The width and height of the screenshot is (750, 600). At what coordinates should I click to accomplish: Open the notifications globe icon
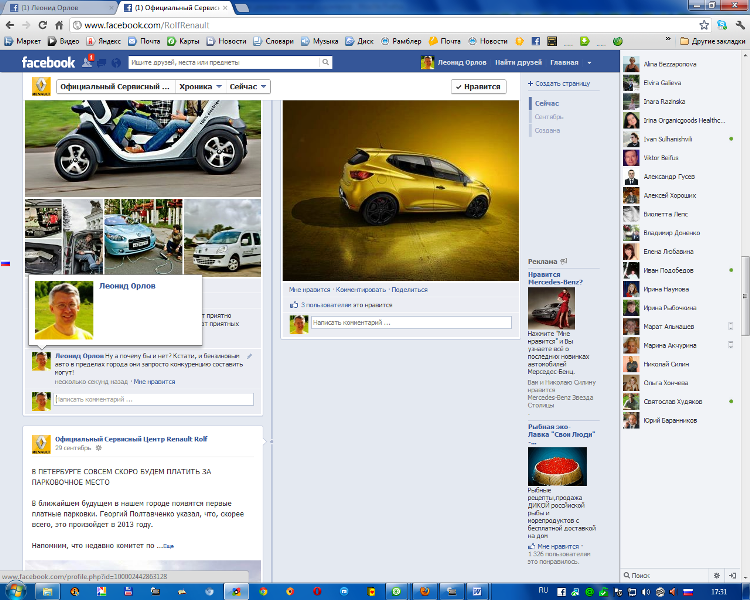pos(116,63)
